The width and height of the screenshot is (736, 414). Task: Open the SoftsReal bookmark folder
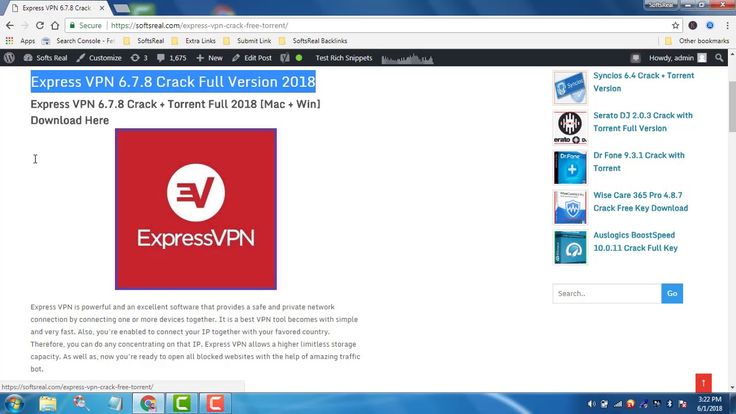(x=144, y=41)
